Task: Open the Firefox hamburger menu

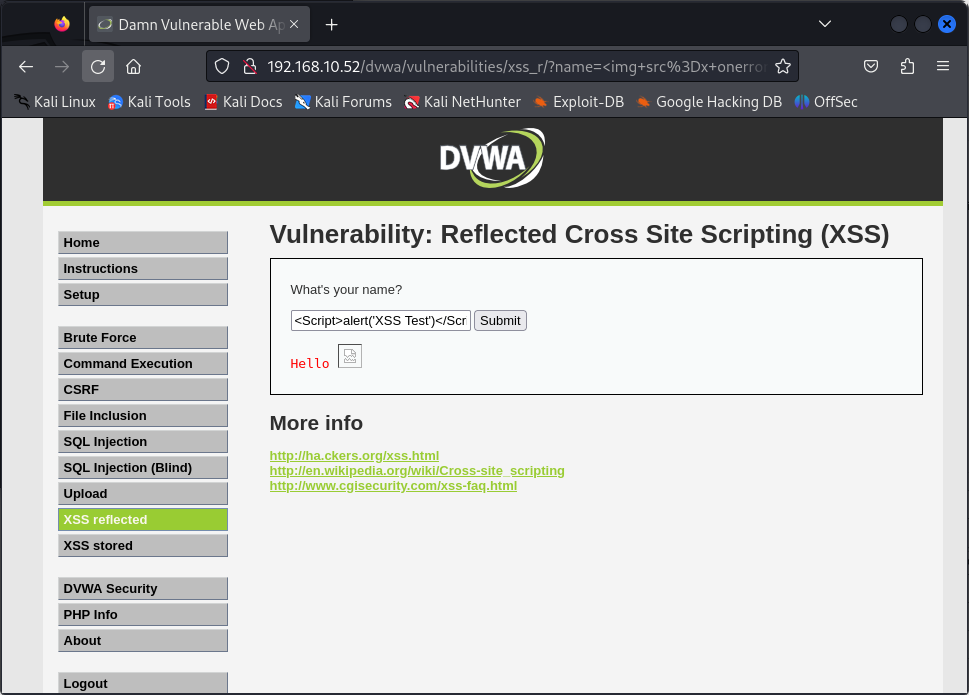Action: point(943,66)
